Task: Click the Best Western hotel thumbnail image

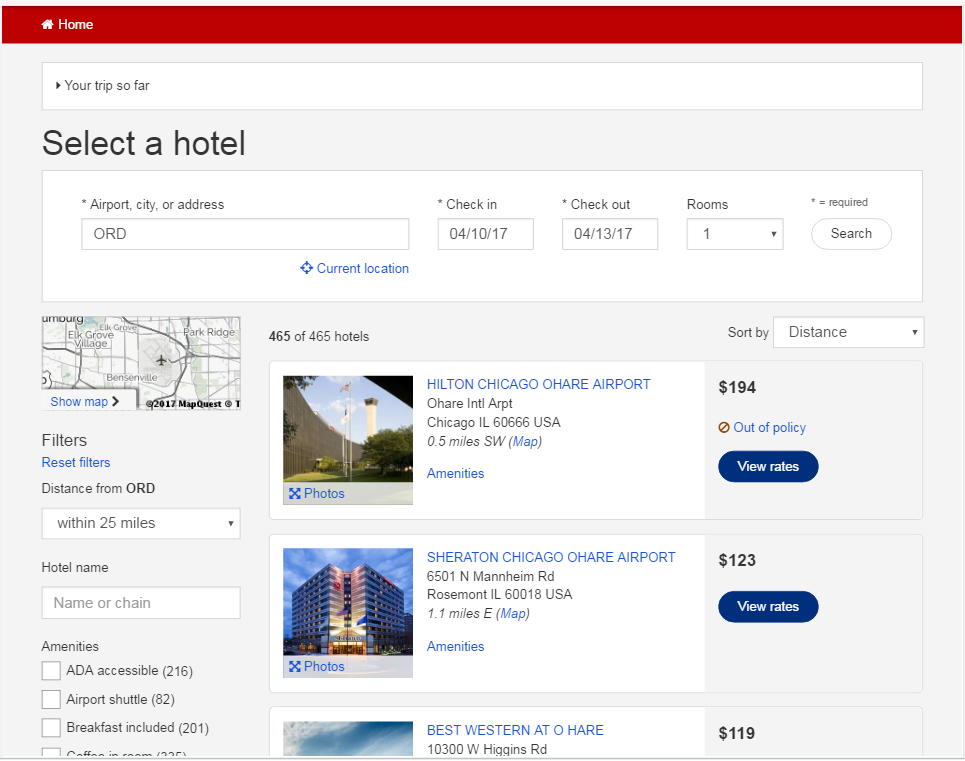Action: [x=348, y=738]
